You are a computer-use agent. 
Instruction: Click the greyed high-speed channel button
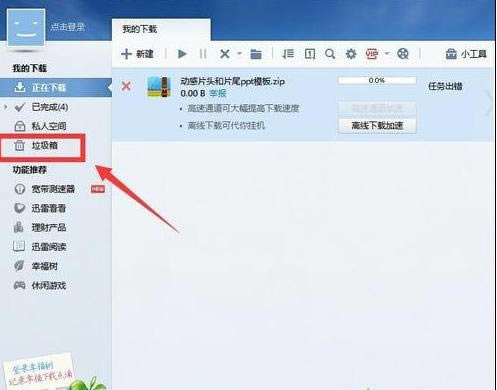click(377, 108)
